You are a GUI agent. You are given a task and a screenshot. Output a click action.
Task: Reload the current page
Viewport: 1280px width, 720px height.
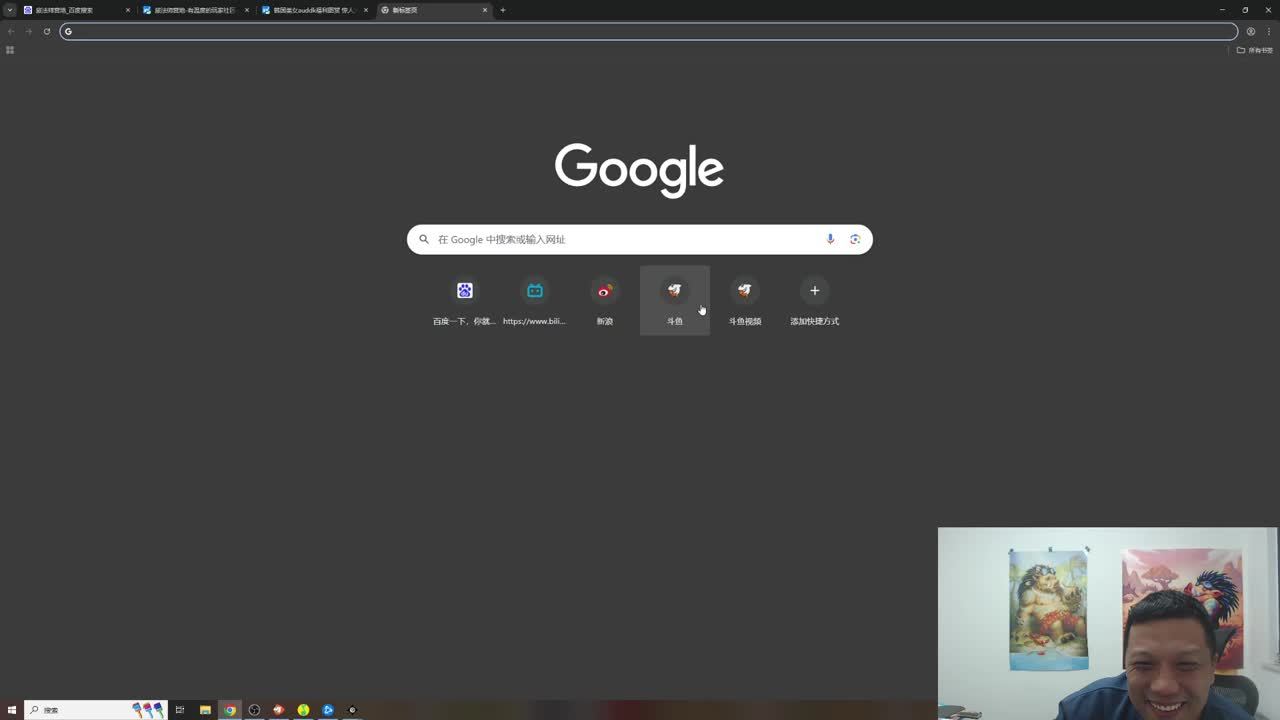click(46, 31)
